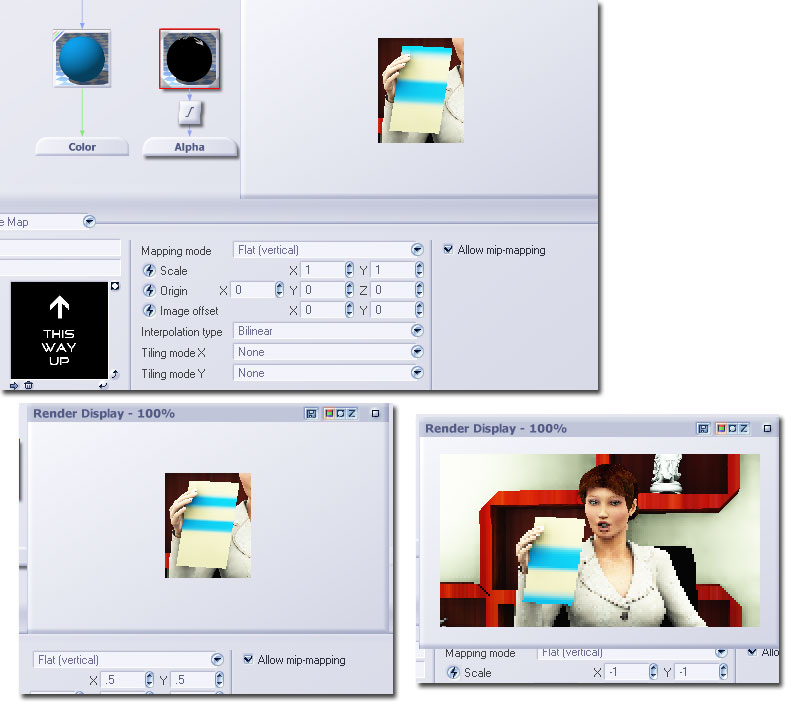Click the stepper beside X -1 field
The height and width of the screenshot is (706, 792).
(x=653, y=672)
